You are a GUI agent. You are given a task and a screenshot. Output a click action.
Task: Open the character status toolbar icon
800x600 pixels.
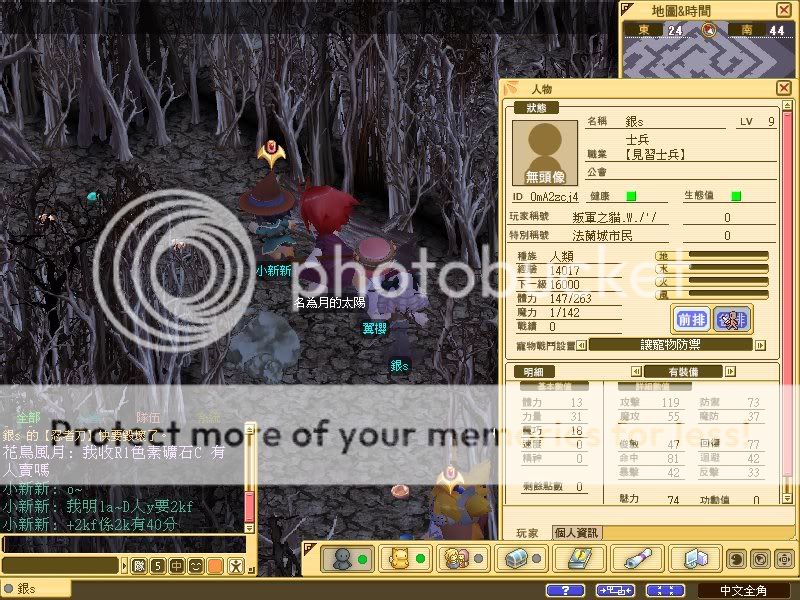[342, 557]
